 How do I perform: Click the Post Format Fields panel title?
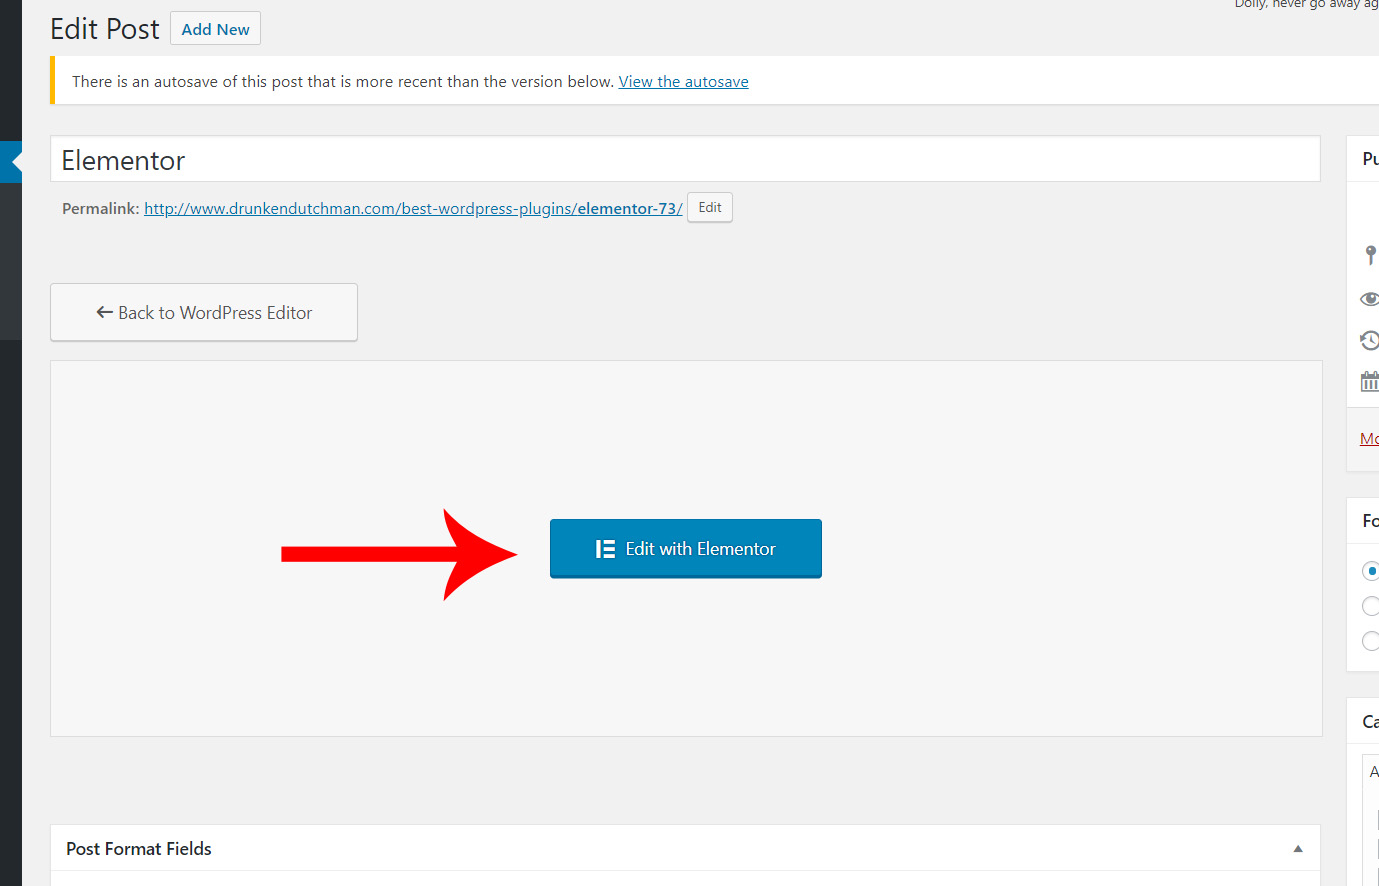(139, 849)
